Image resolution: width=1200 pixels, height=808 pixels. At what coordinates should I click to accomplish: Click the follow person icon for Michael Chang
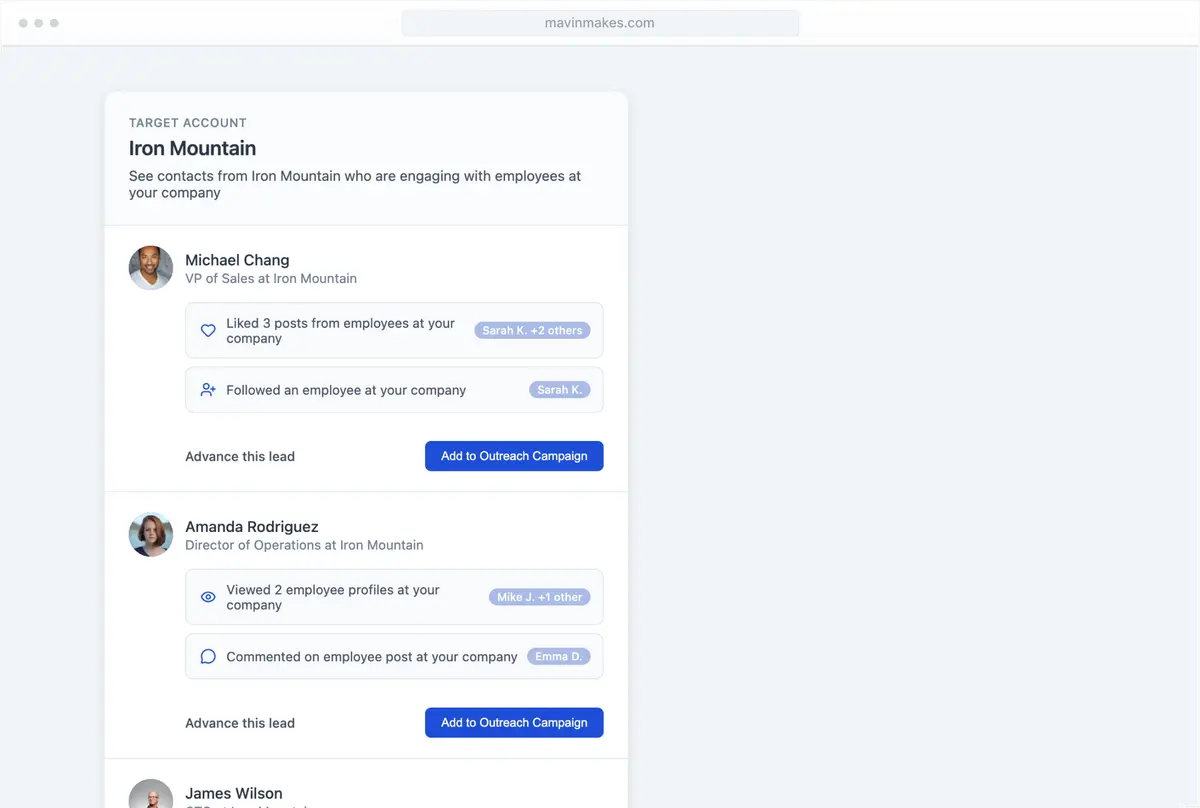click(208, 390)
